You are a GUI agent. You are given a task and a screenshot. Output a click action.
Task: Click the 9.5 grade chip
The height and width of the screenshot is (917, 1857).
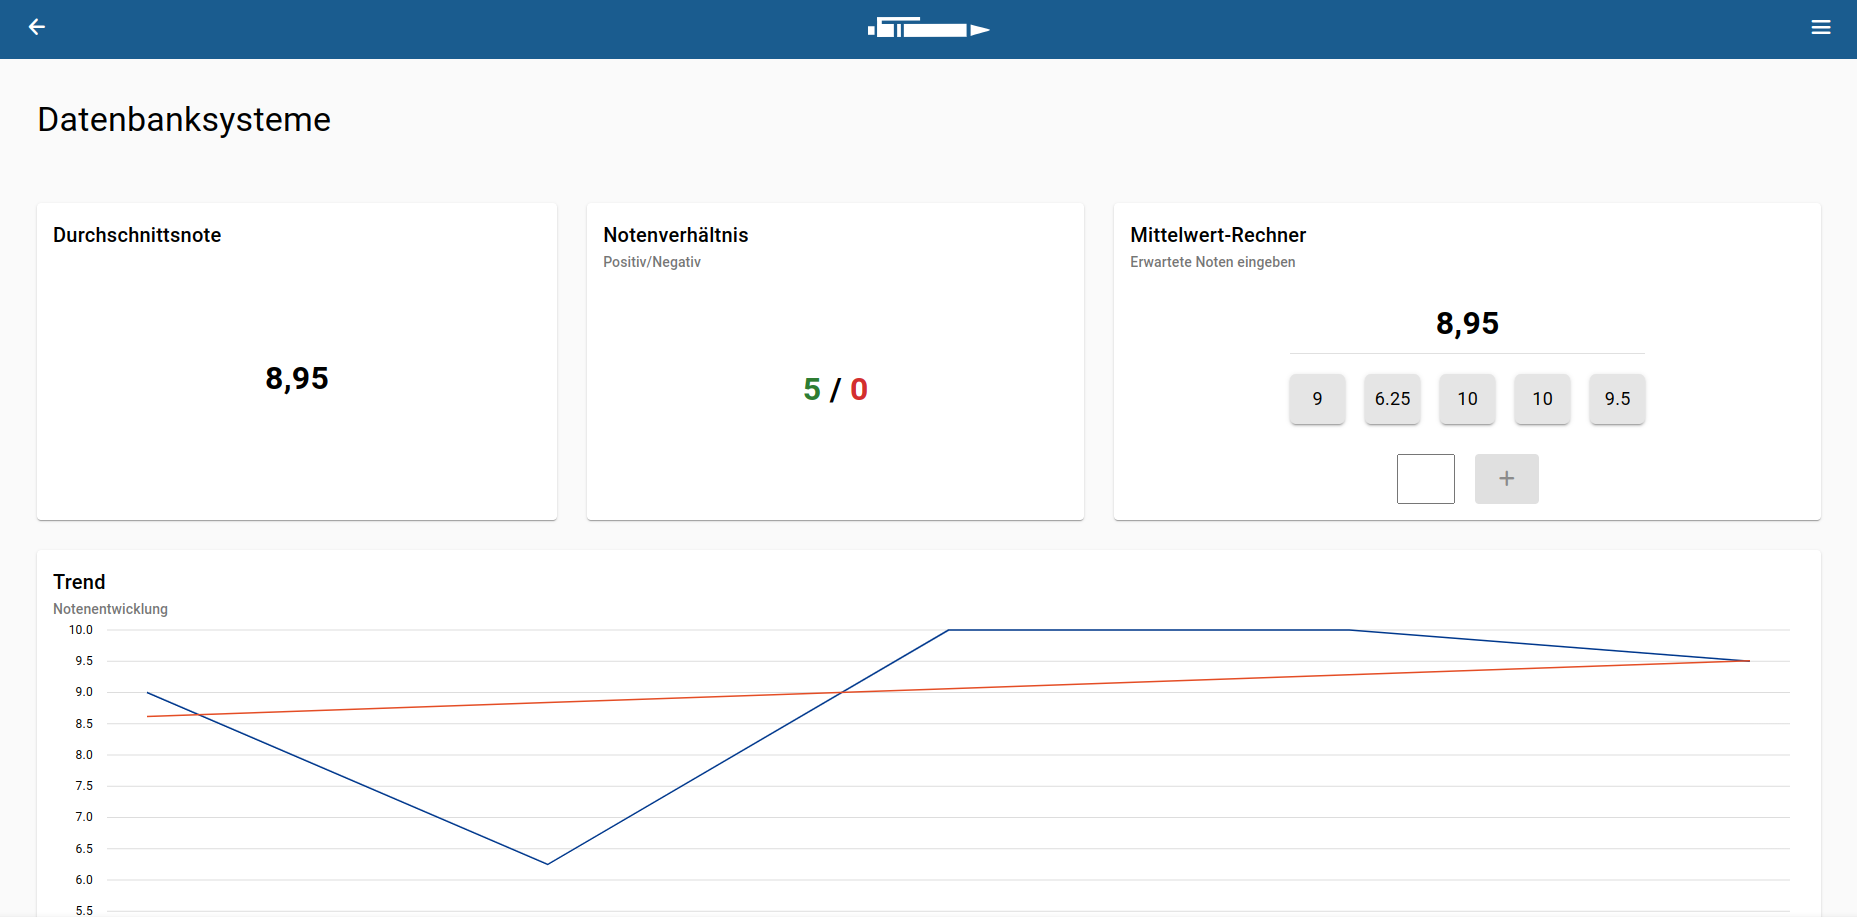(x=1617, y=399)
